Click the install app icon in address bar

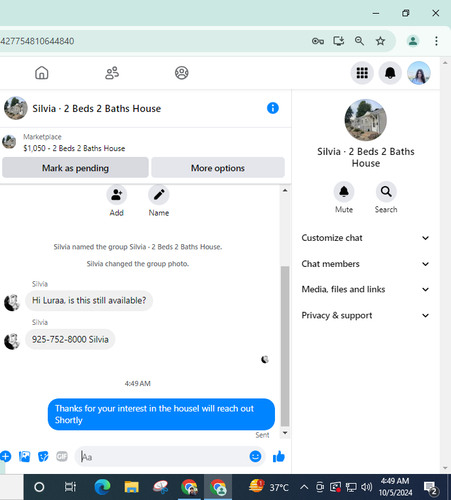pyautogui.click(x=339, y=41)
